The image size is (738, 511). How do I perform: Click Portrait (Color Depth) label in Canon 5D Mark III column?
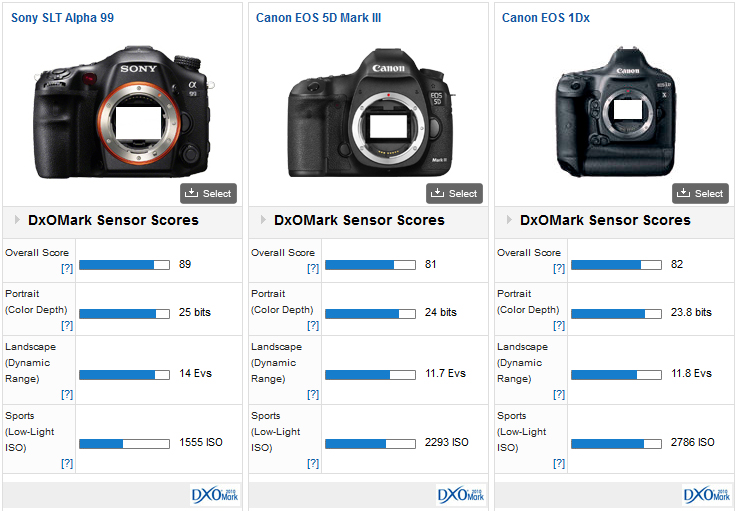(x=282, y=302)
